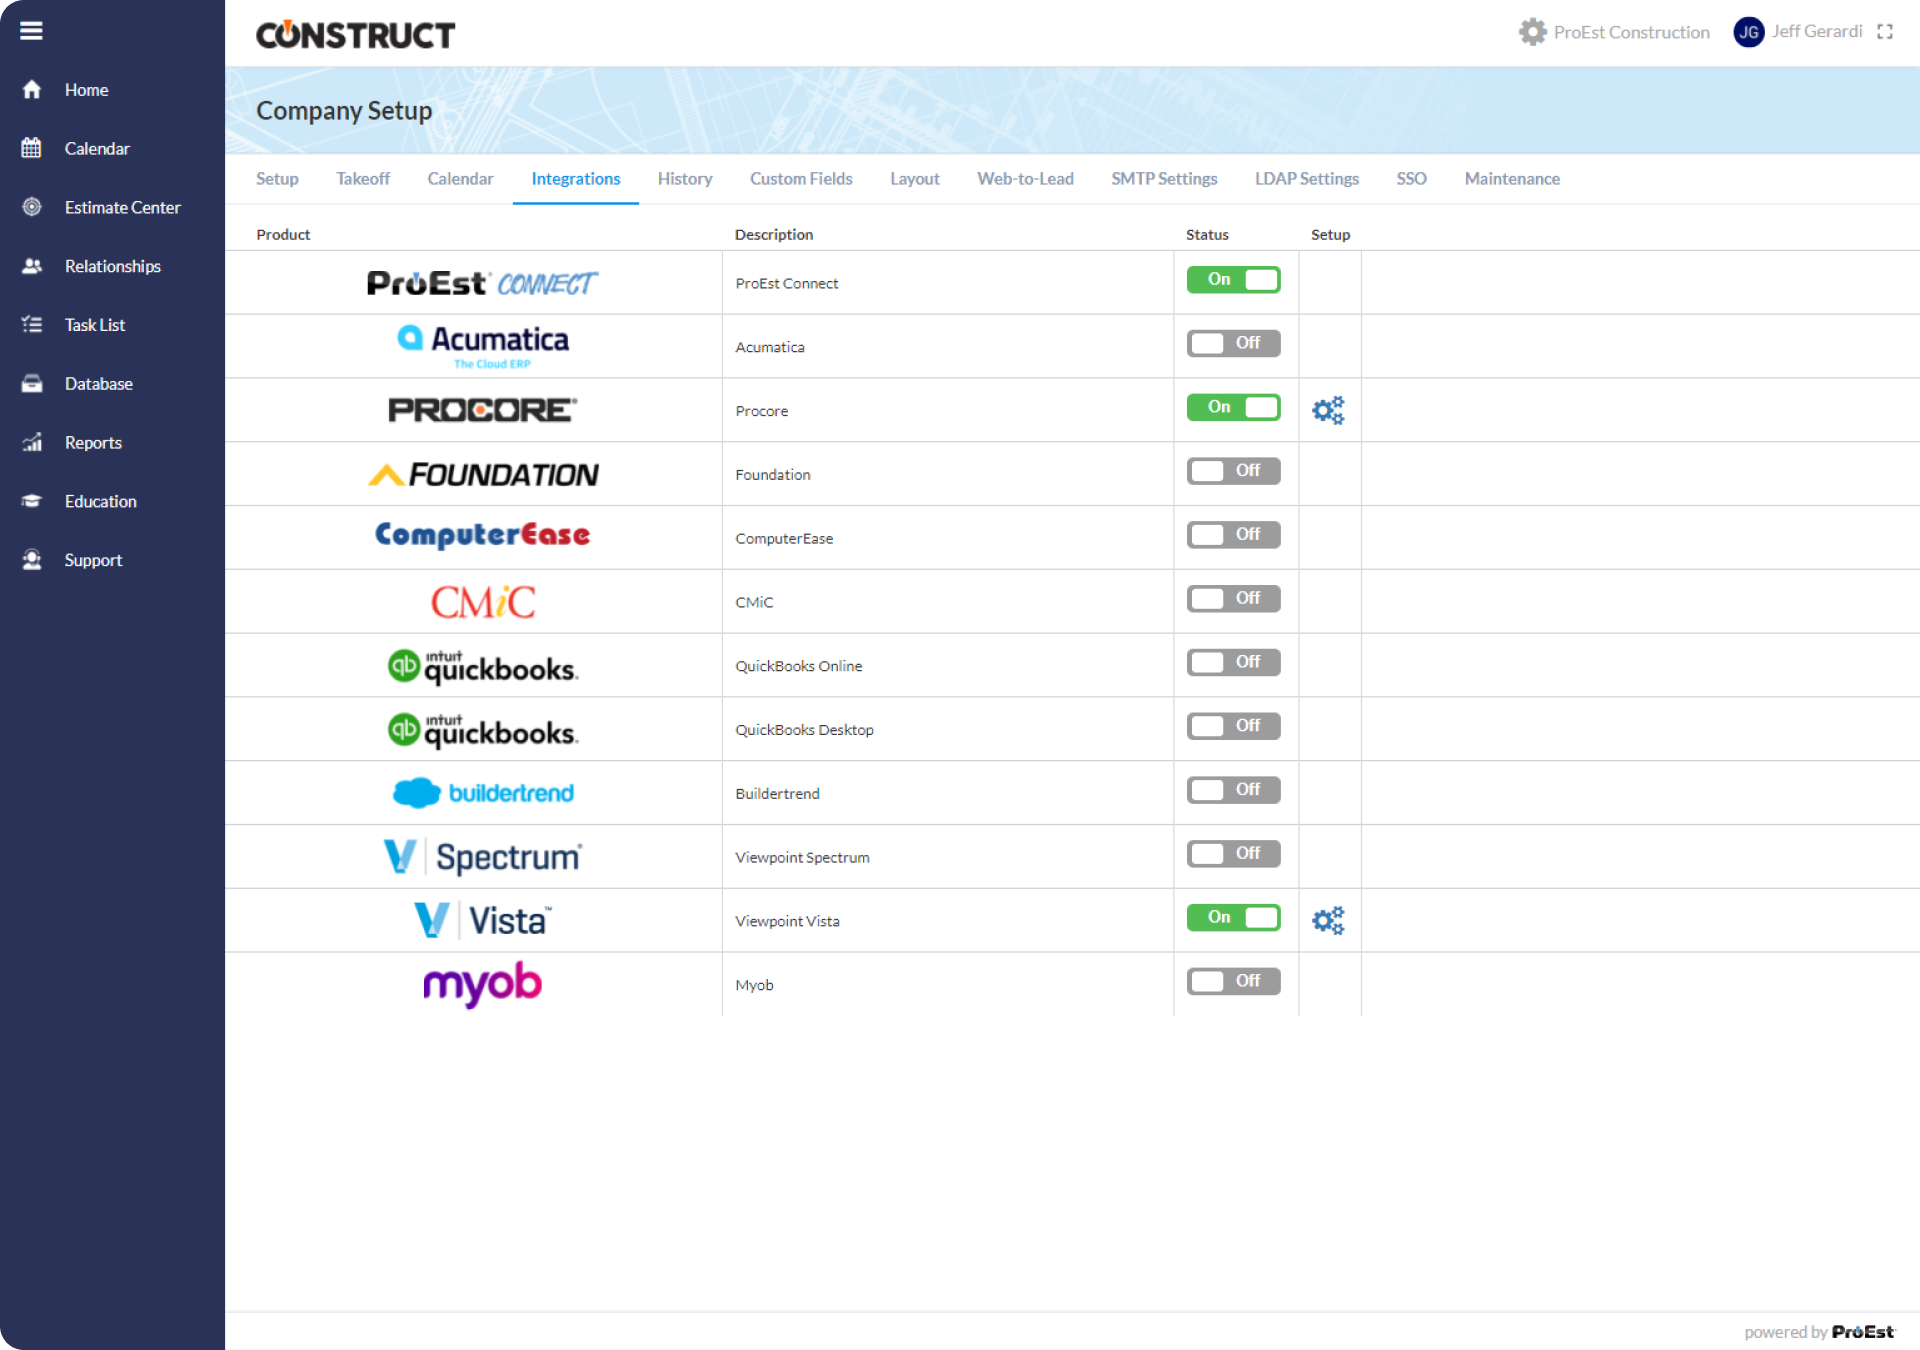Open the hamburger navigation menu
This screenshot has width=1920, height=1350.
point(32,31)
